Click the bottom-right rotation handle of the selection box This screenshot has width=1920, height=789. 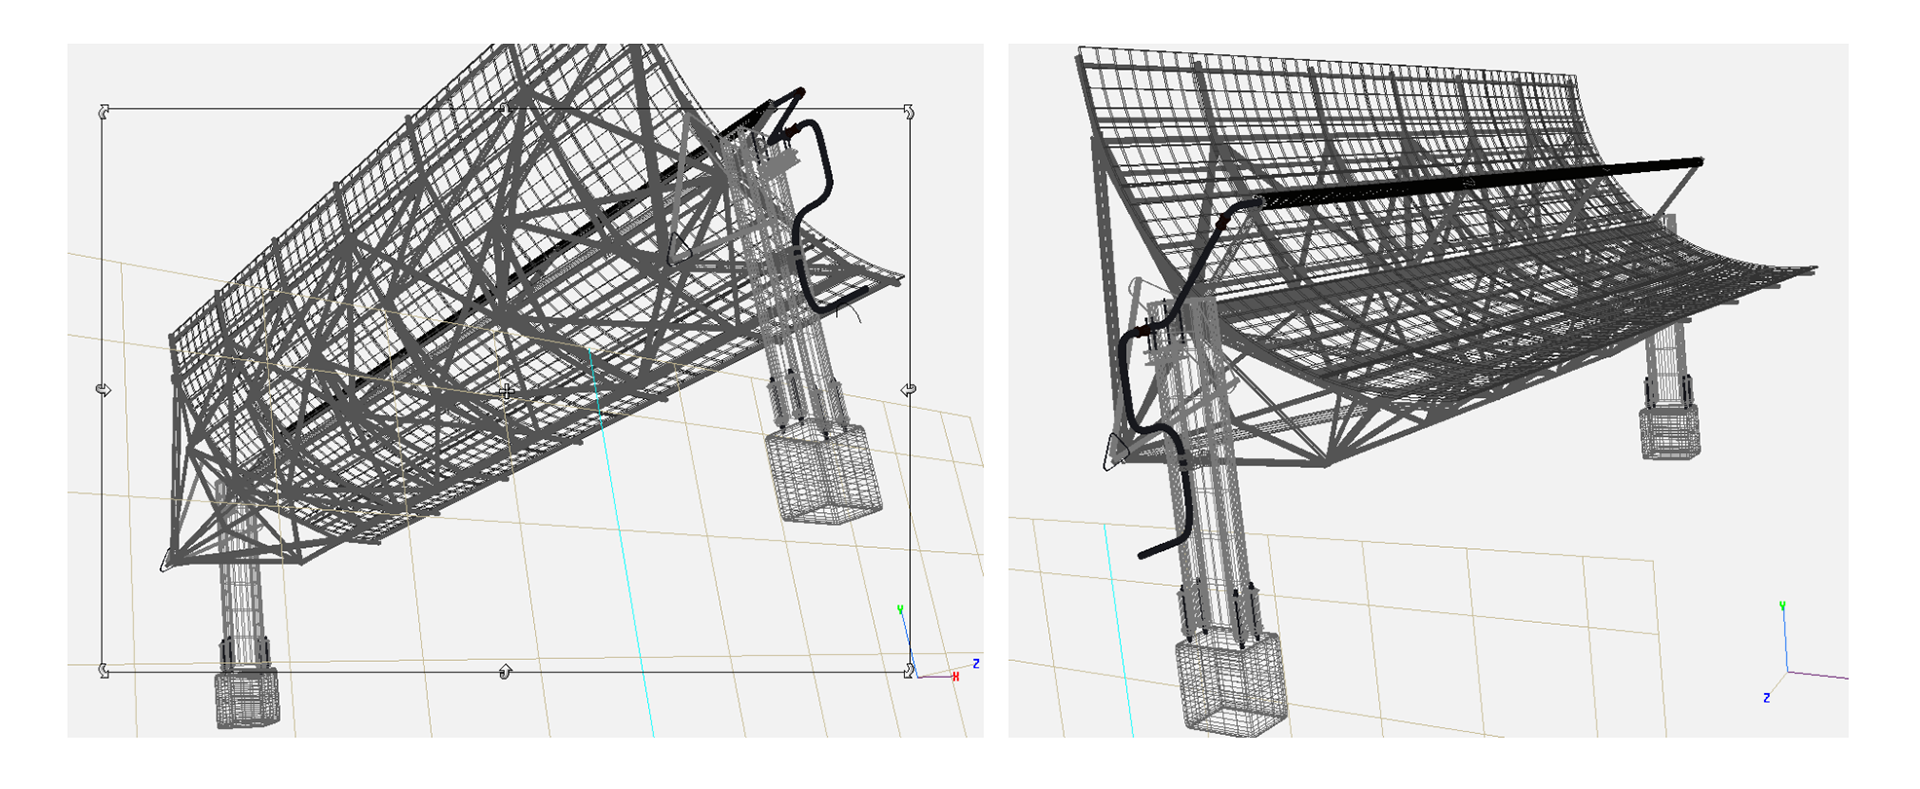point(908,670)
